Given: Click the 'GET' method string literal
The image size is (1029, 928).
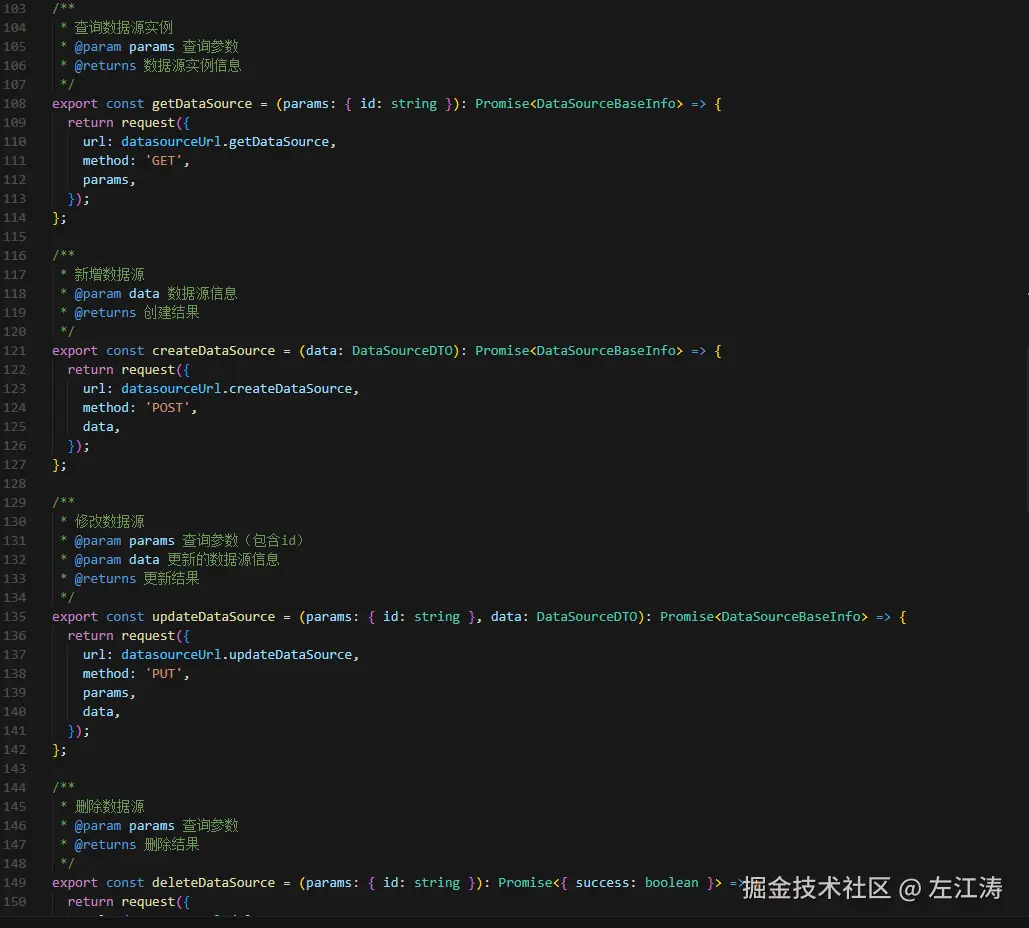Looking at the screenshot, I should 164,160.
